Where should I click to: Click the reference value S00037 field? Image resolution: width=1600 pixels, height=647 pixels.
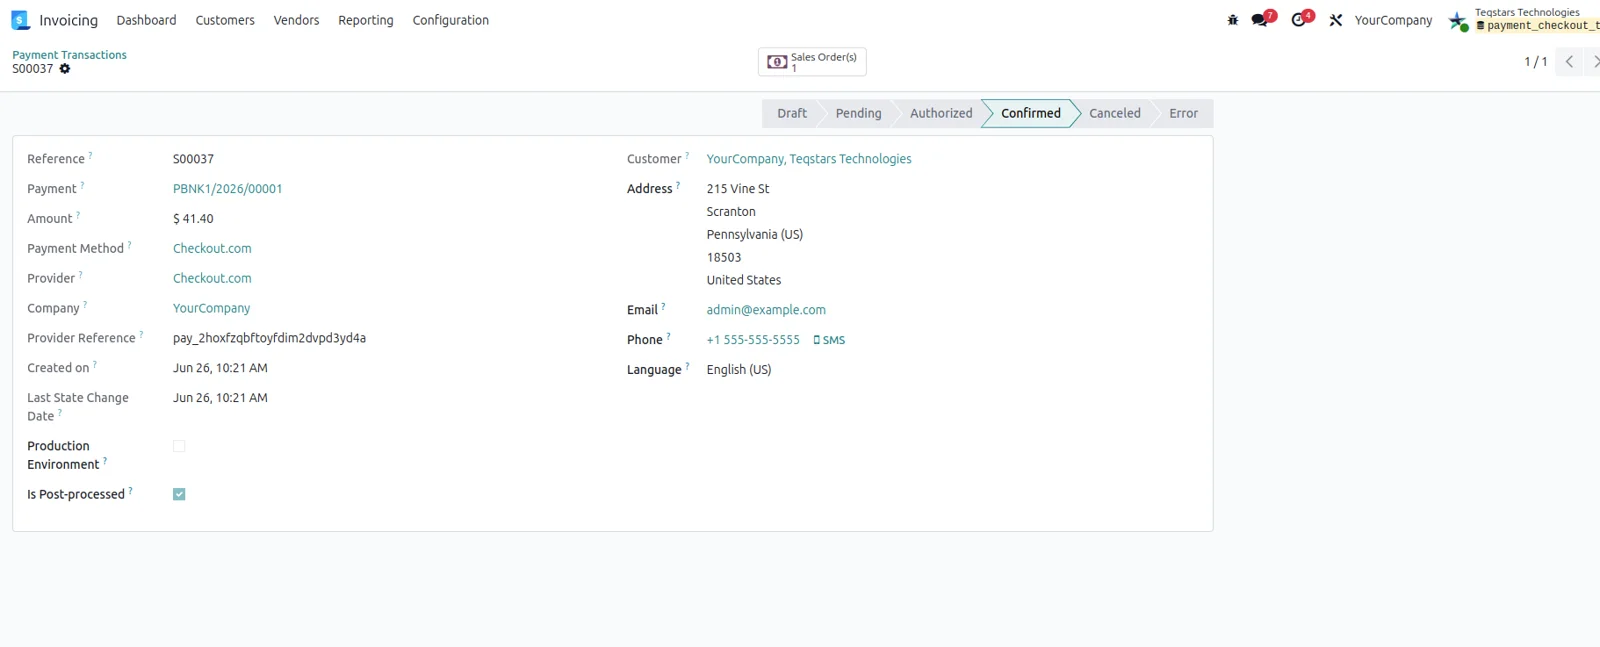193,159
